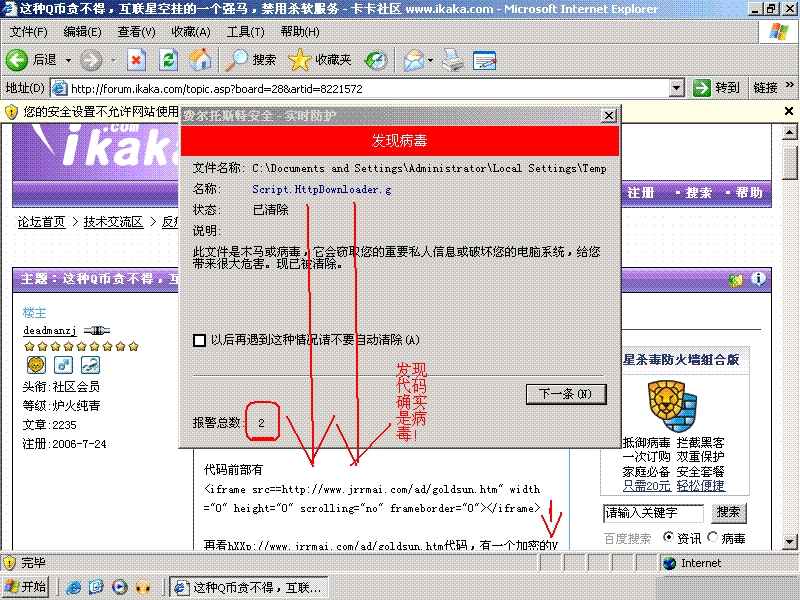The height and width of the screenshot is (600, 800).
Task: Open media player quick launch icon
Action: (119, 587)
